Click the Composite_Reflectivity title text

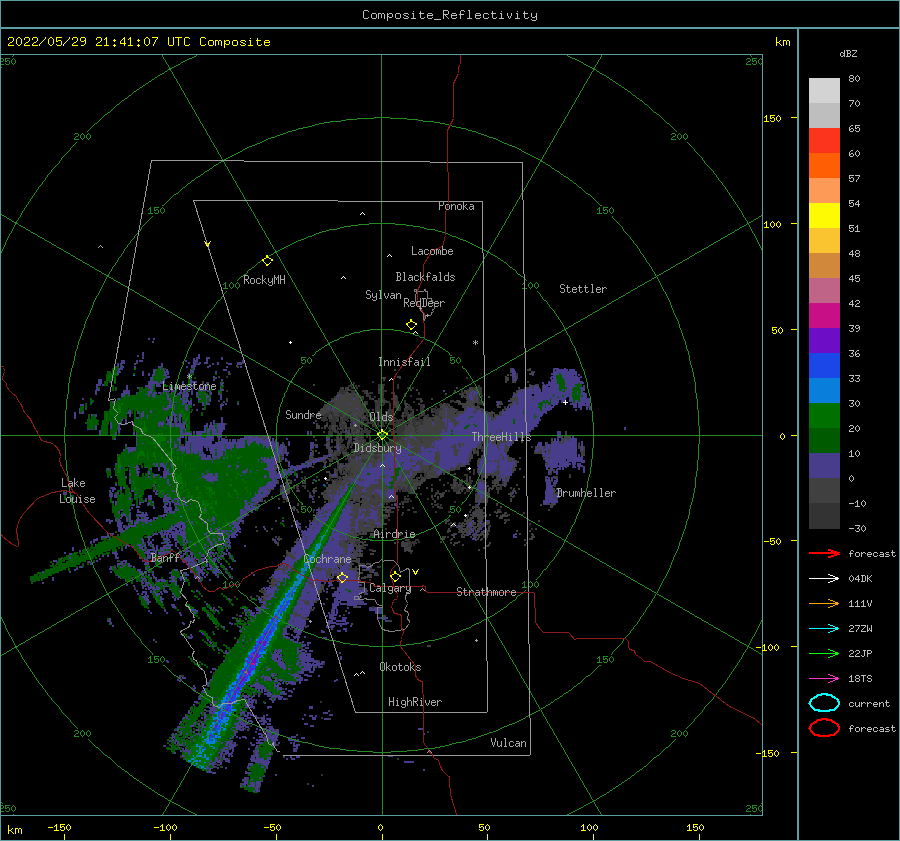(x=450, y=15)
